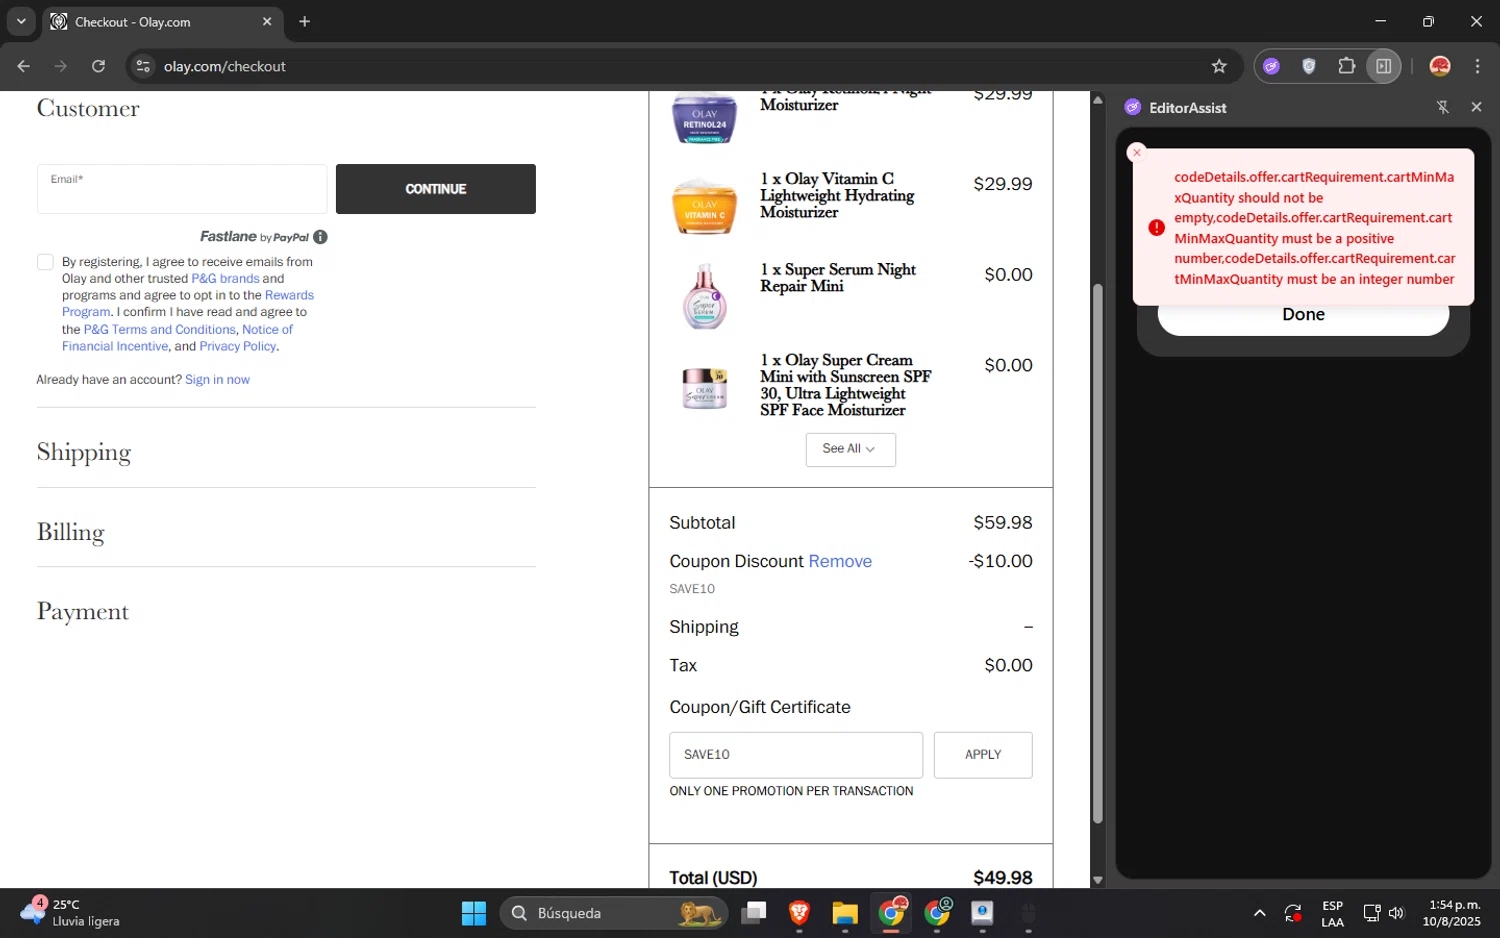Toggle the browser side panel icon
Screen dimensions: 1500x938
tap(1383, 66)
